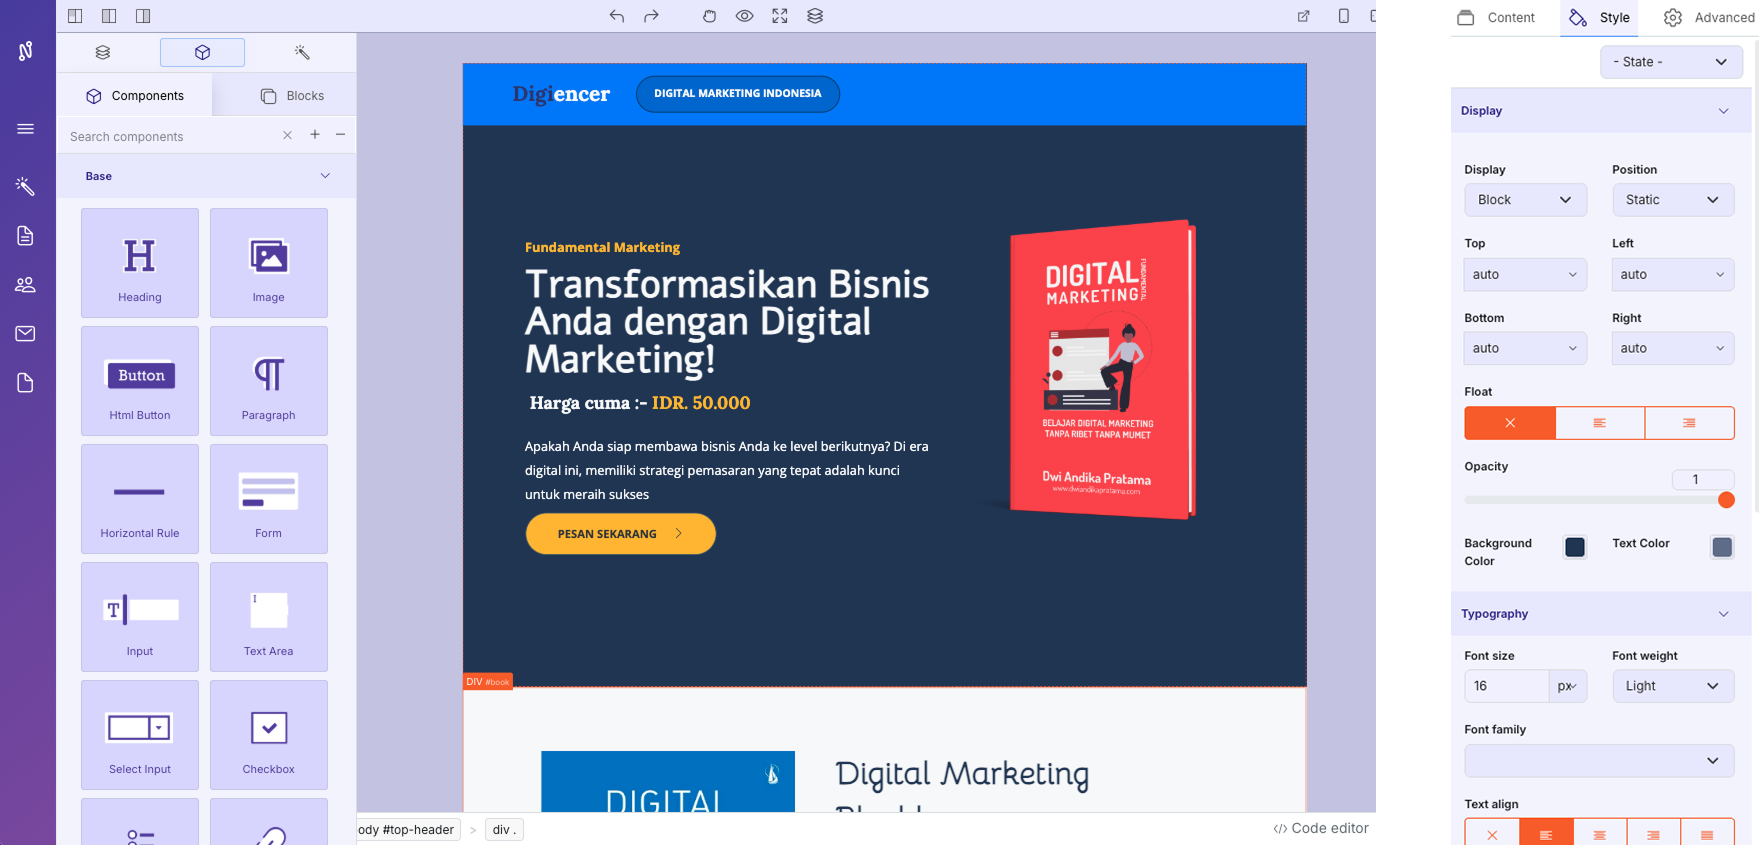Open the Code editor
Viewport: 1759px width, 845px height.
[x=1320, y=829]
